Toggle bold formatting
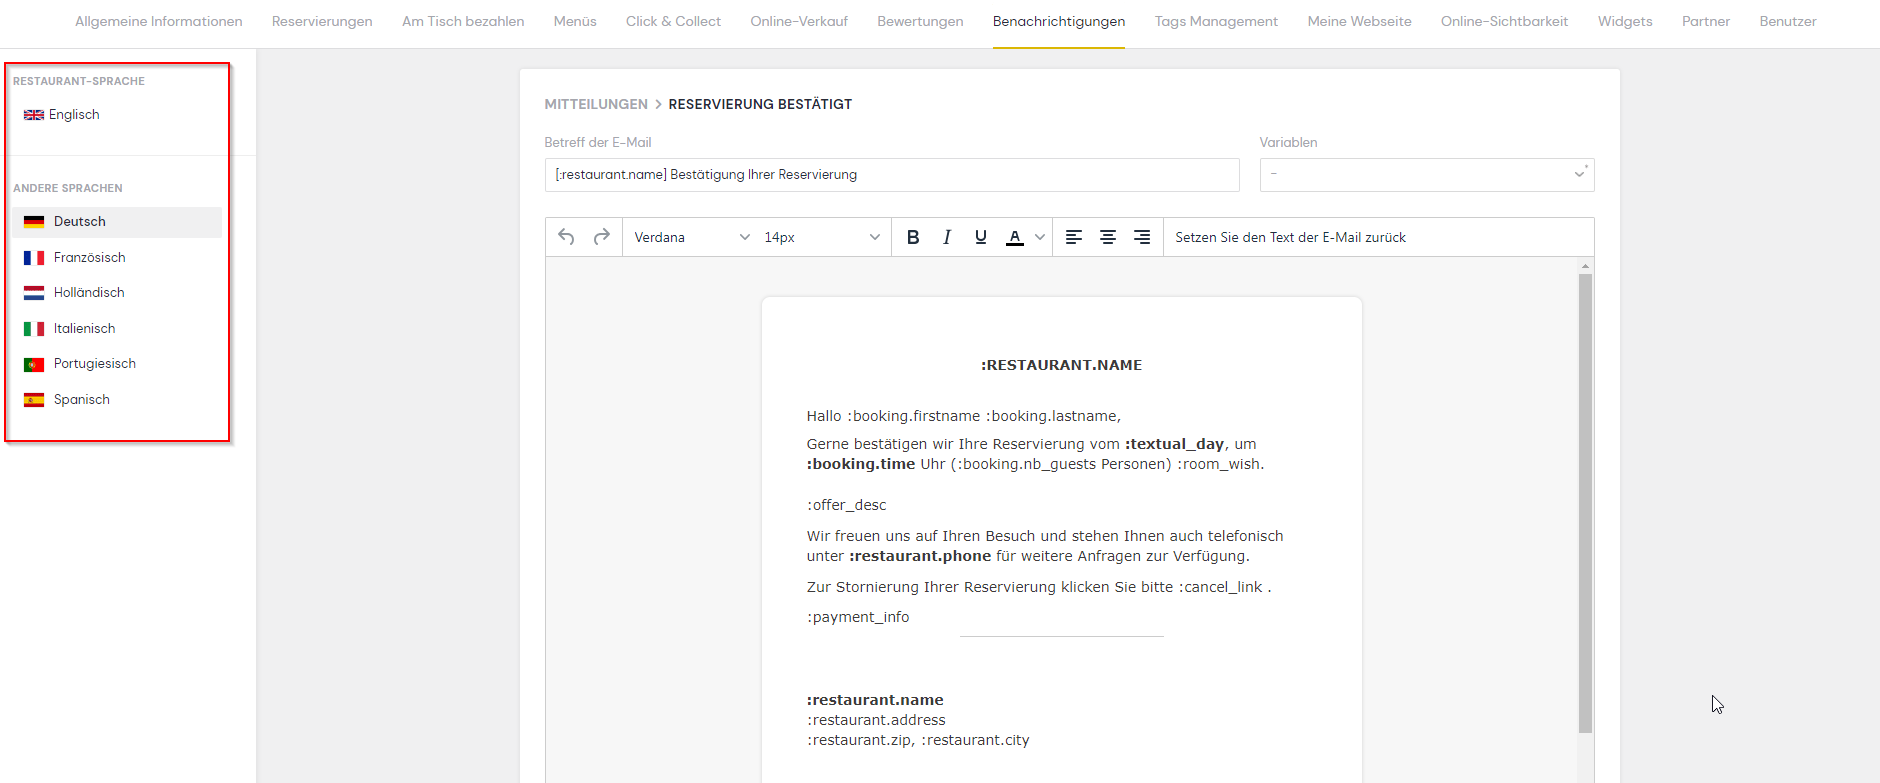 coord(913,237)
